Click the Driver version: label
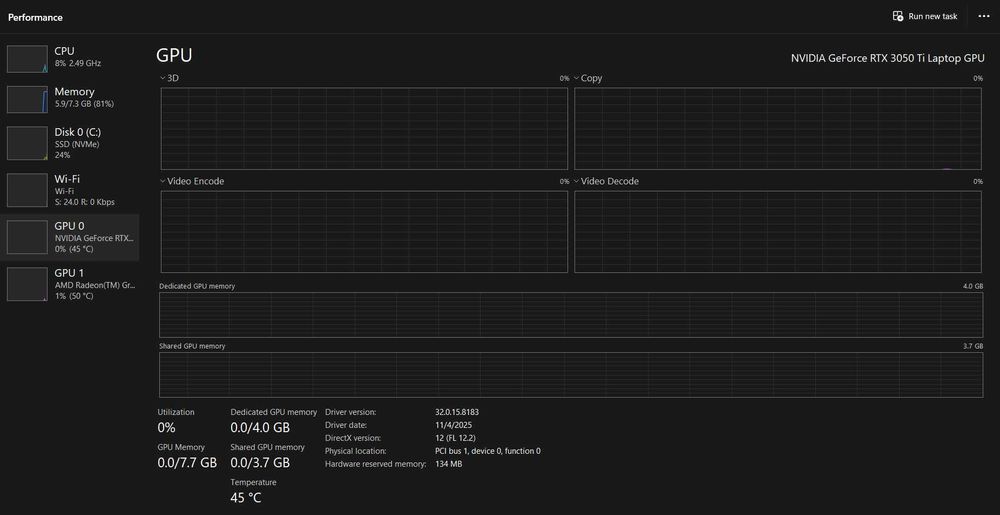The width and height of the screenshot is (1000, 515). click(x=351, y=412)
